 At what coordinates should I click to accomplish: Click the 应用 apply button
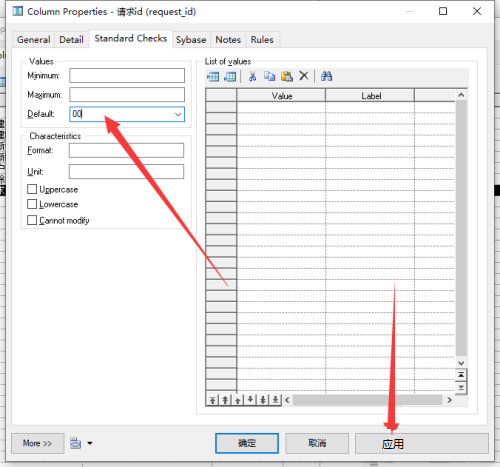pos(422,443)
